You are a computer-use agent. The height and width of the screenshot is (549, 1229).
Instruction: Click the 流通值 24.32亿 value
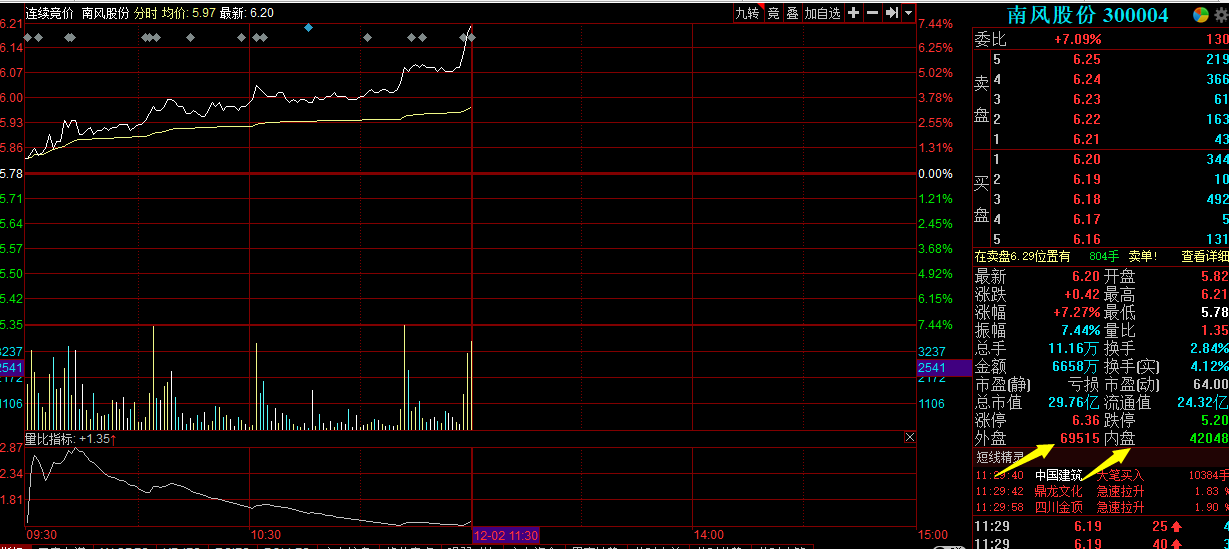tap(1202, 402)
